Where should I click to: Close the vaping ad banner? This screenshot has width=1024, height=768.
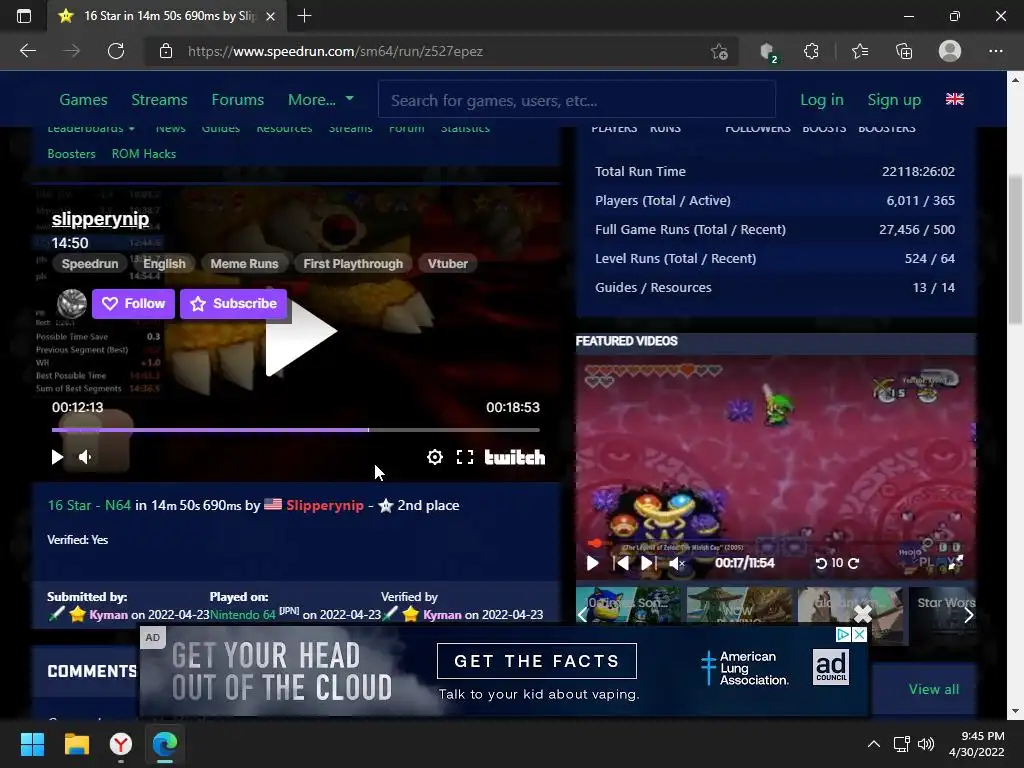[x=859, y=634]
